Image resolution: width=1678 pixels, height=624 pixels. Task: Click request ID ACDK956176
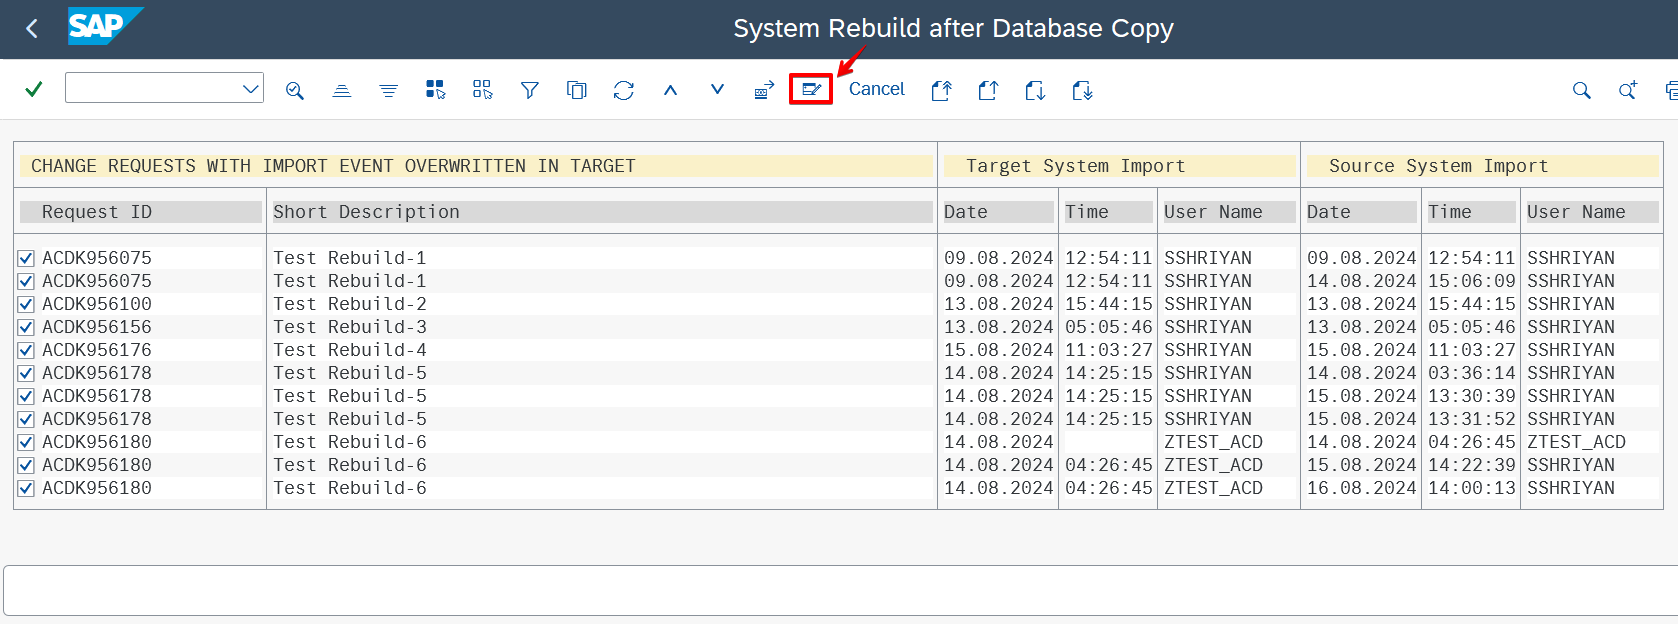pyautogui.click(x=97, y=350)
